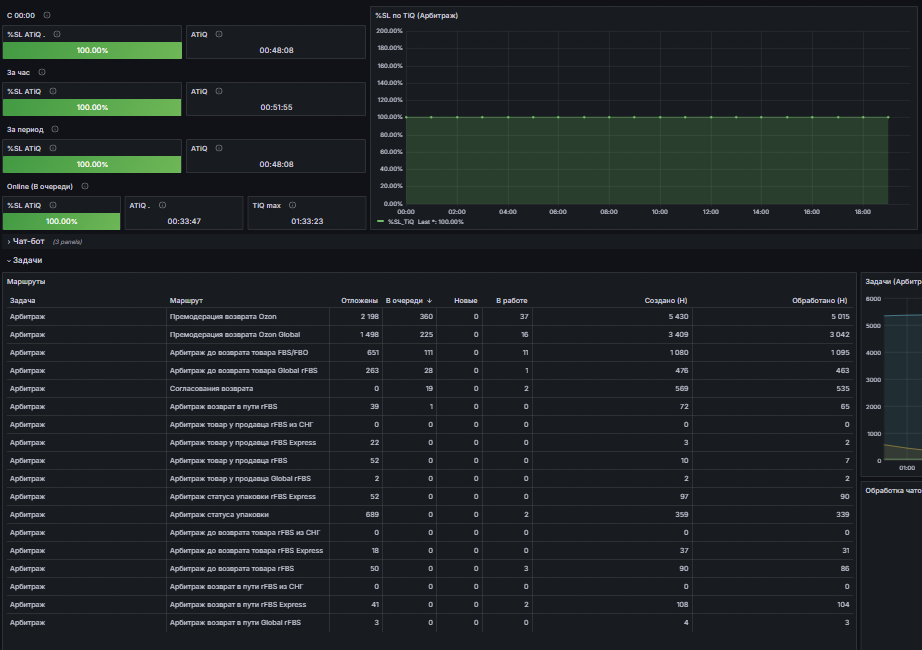
Task: Click the 100.00% gauge bar under 'Online (В очереди)'
Action: coord(62,222)
